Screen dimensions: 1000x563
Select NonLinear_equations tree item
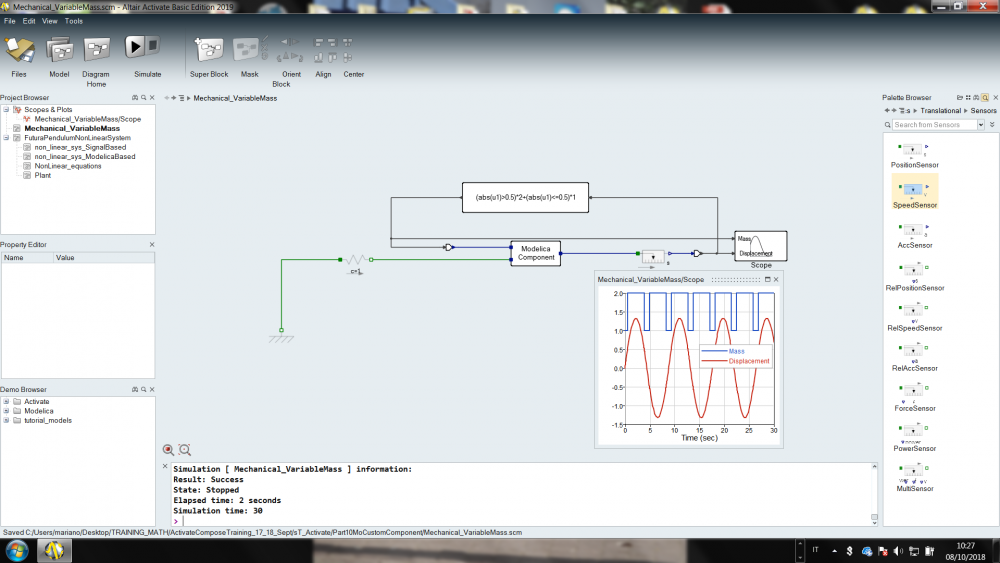point(68,166)
